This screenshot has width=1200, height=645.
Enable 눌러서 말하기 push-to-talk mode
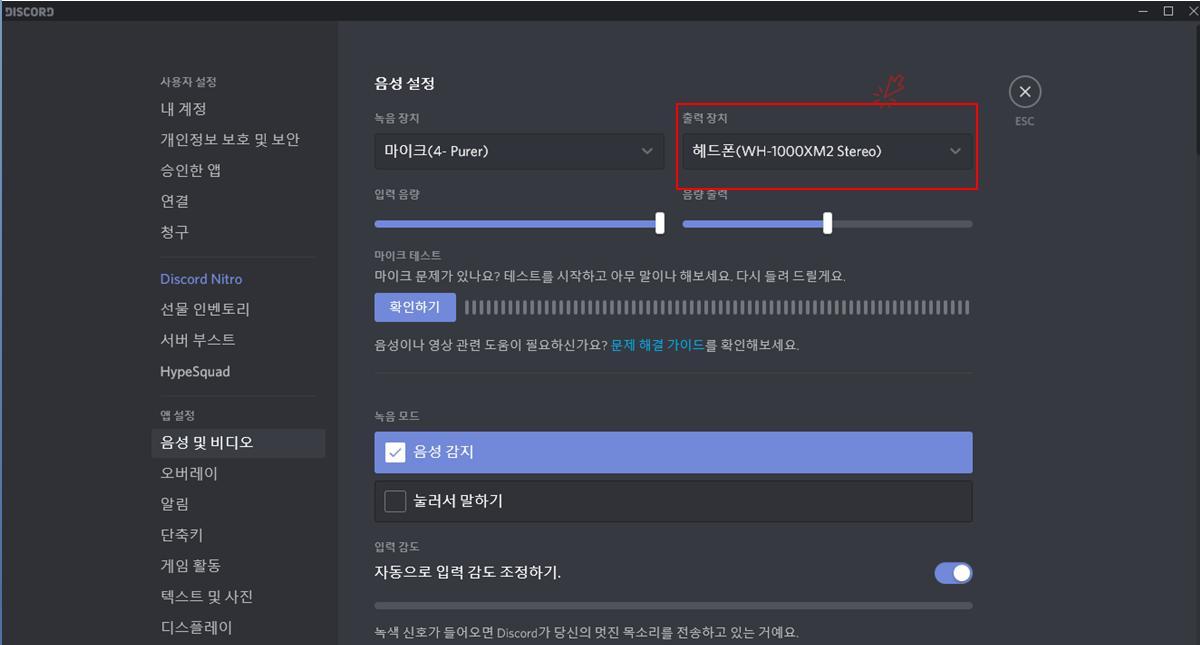pos(395,501)
